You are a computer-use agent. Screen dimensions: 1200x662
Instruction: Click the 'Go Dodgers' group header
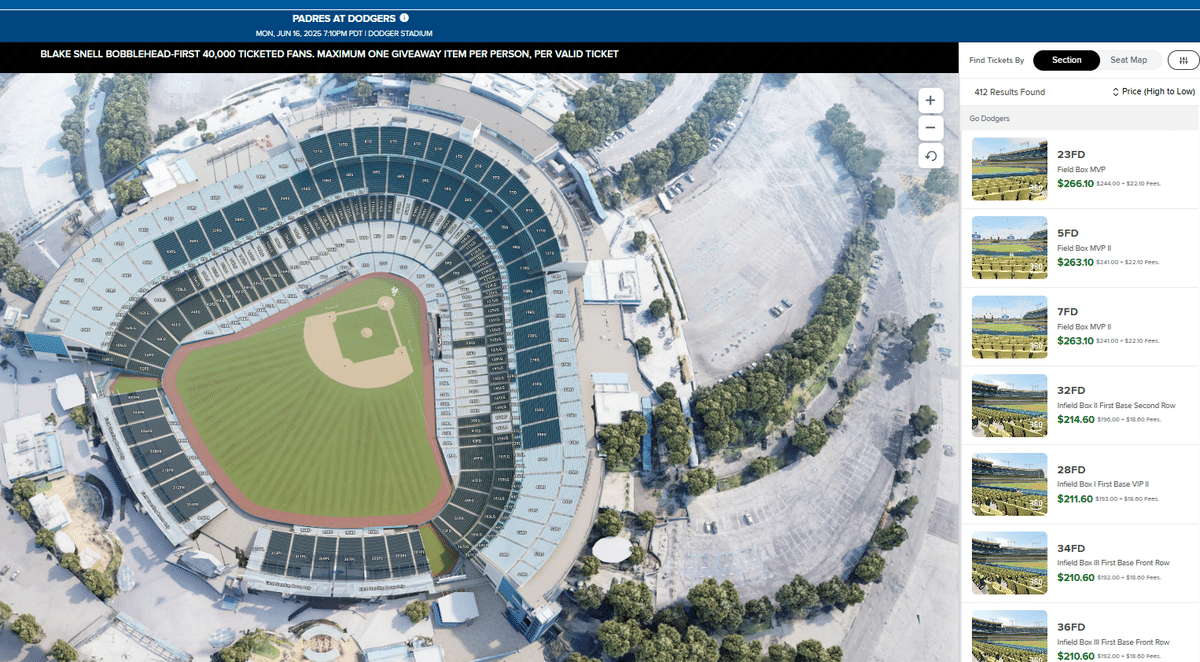[989, 118]
